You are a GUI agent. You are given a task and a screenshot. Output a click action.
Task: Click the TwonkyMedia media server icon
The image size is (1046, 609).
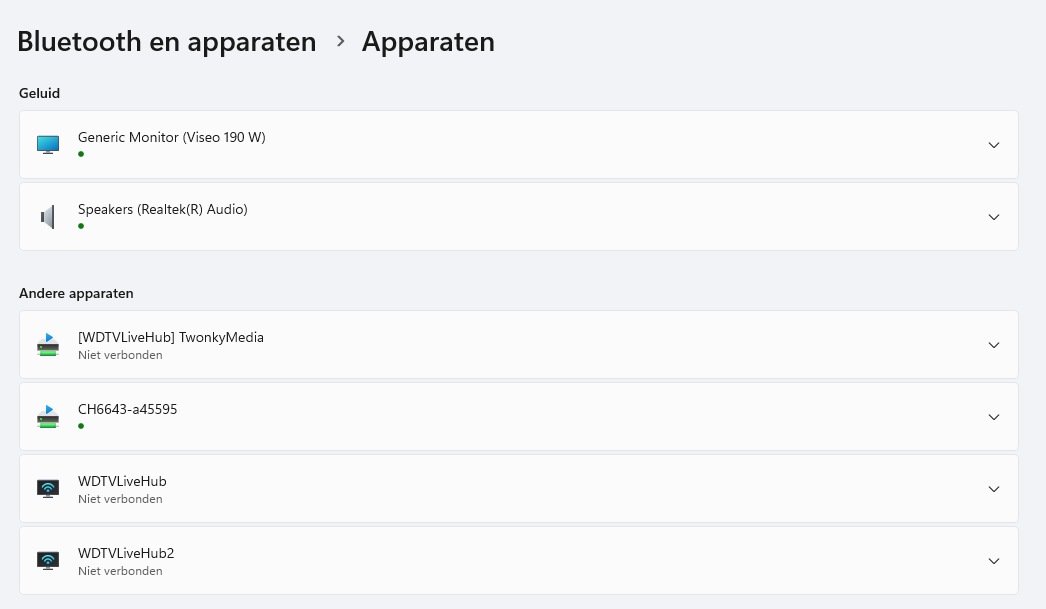click(x=48, y=345)
